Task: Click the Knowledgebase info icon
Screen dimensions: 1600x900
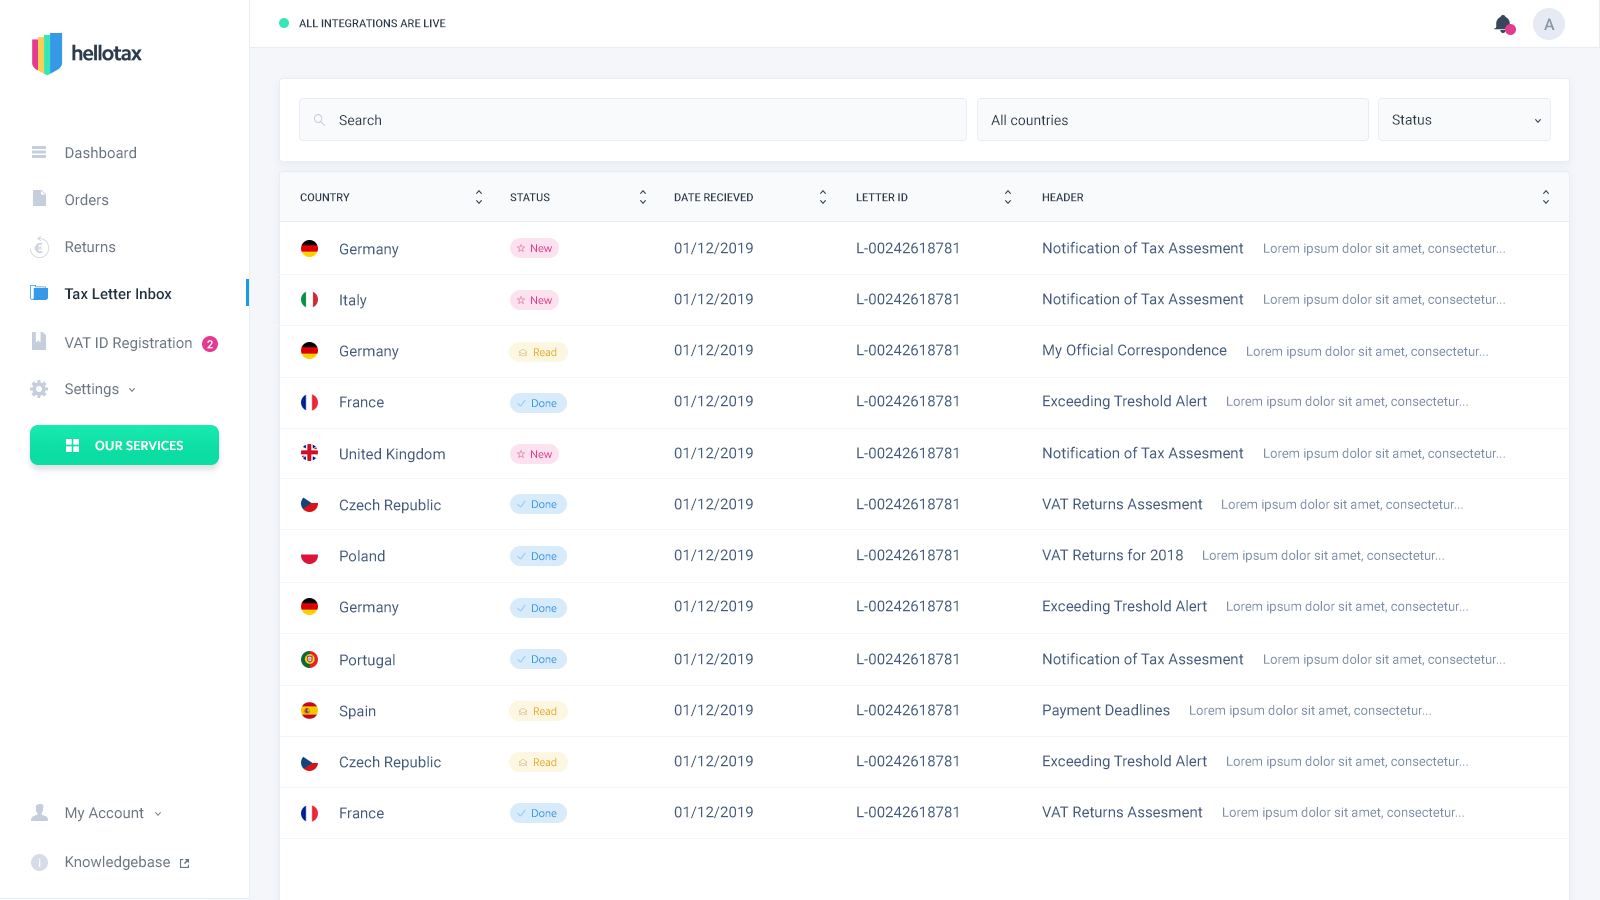Action: pos(39,862)
